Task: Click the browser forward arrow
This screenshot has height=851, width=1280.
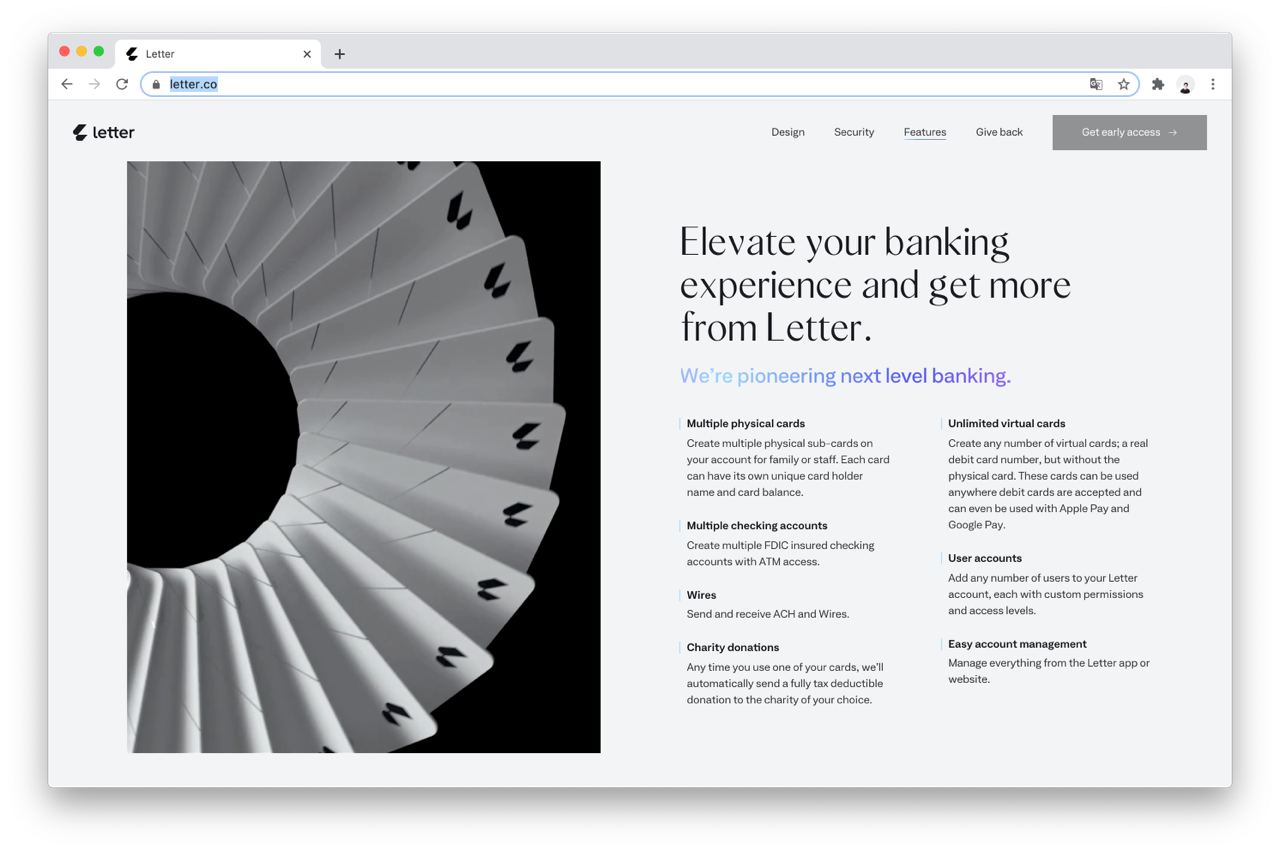Action: [x=94, y=84]
